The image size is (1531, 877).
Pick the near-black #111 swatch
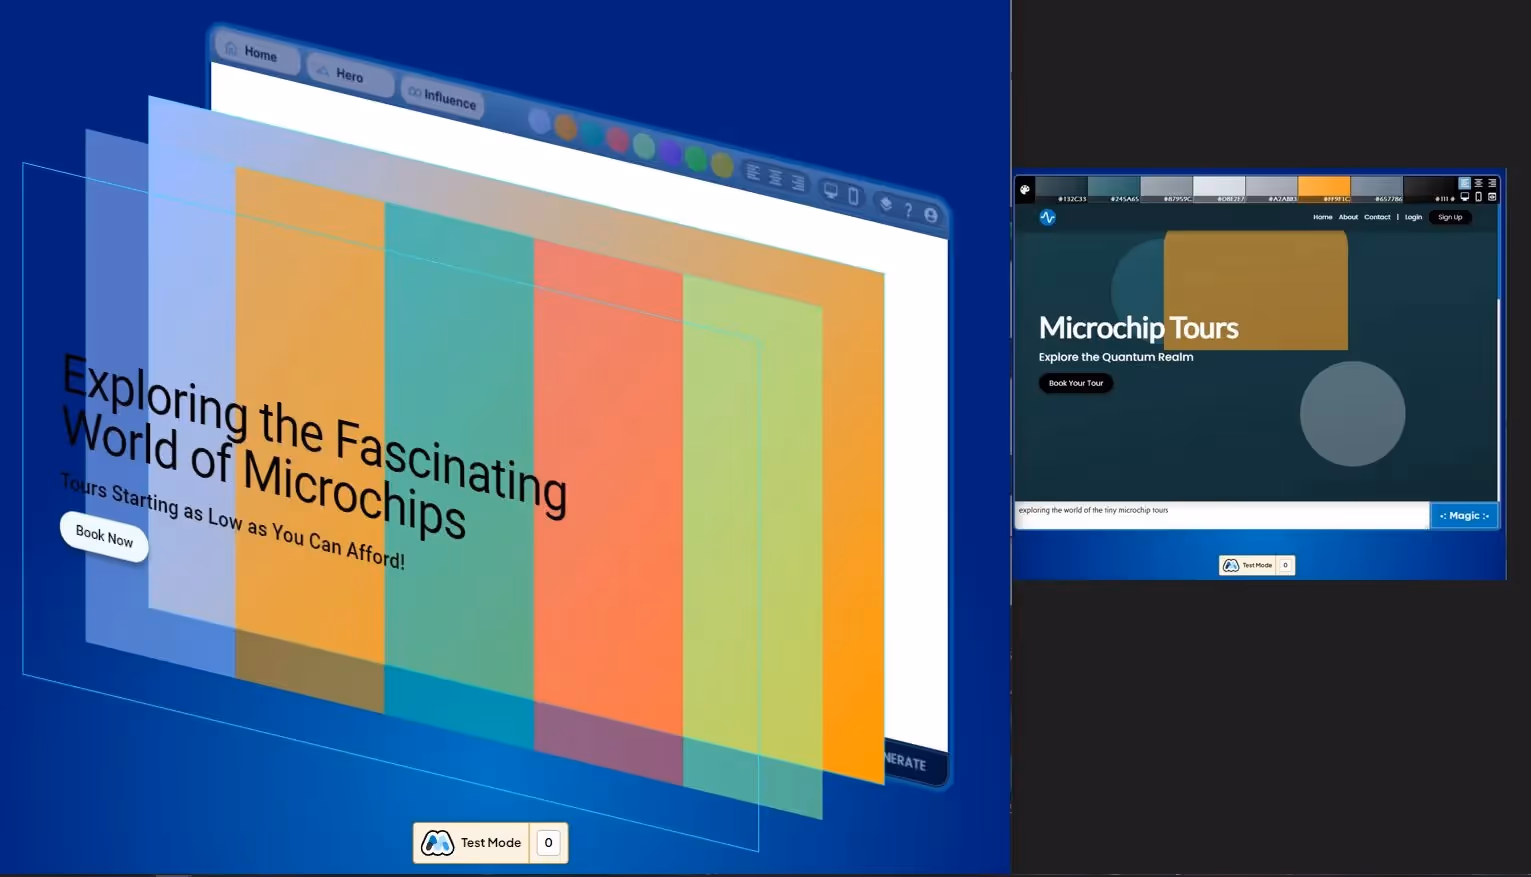point(1430,189)
